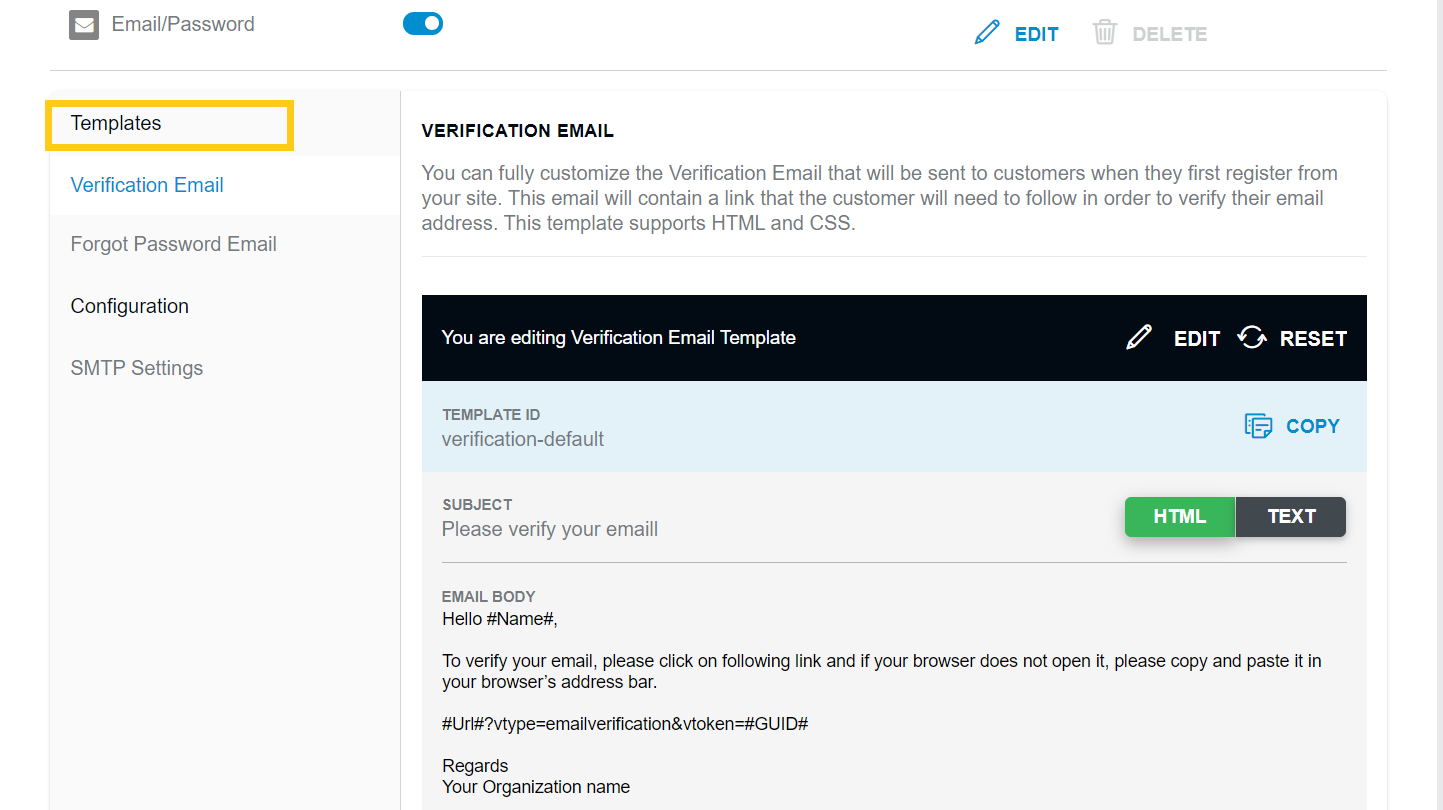Click the pencil EDIT icon at top right
Viewport: 1443px width, 810px height.
pyautogui.click(x=987, y=32)
